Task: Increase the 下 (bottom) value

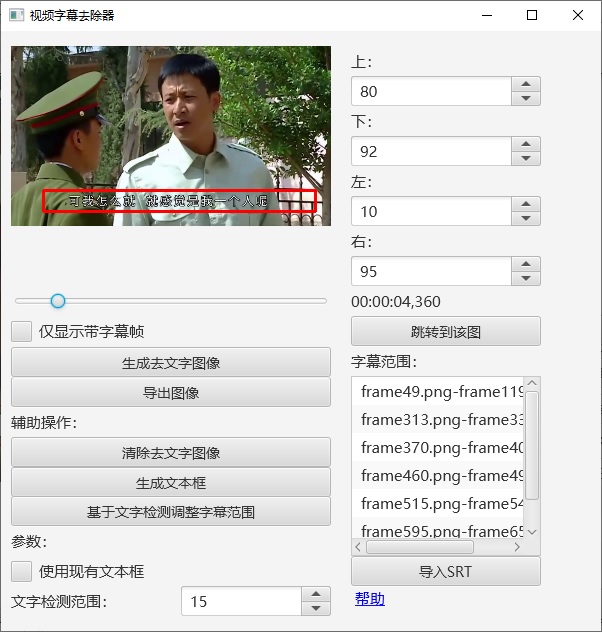Action: coord(526,144)
